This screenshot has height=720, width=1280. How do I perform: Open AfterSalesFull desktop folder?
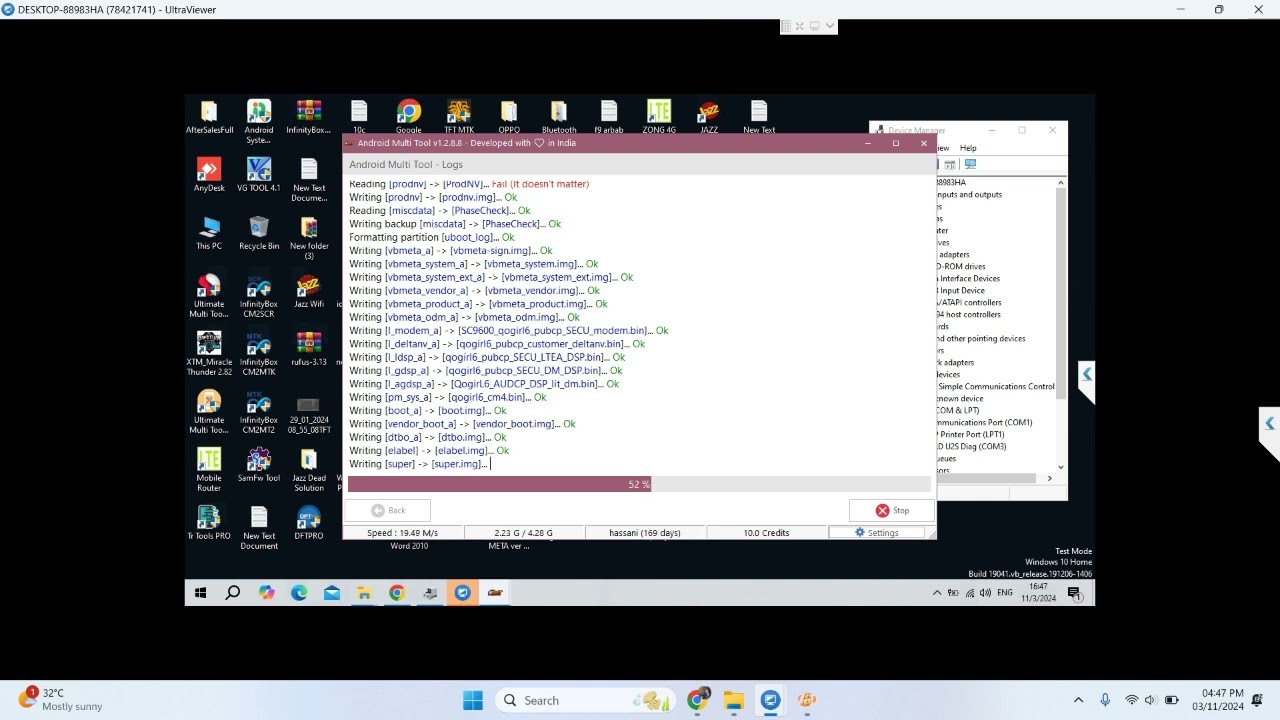point(209,118)
